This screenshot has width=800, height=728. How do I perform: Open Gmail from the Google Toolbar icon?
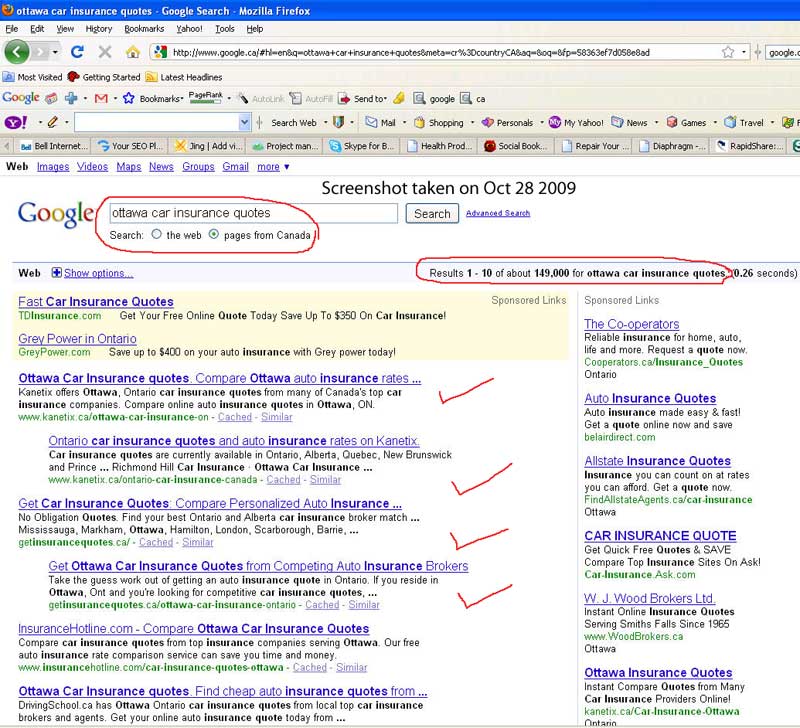coord(100,98)
